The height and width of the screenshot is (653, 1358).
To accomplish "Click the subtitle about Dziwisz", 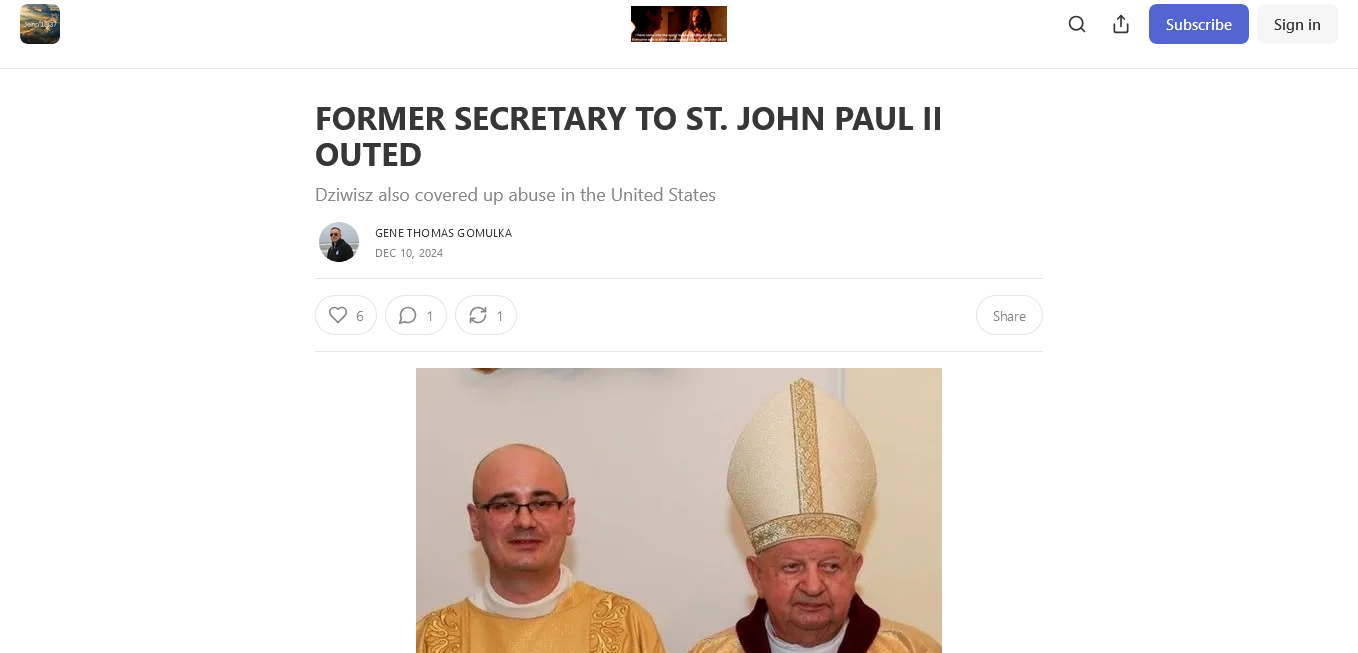I will click(515, 194).
